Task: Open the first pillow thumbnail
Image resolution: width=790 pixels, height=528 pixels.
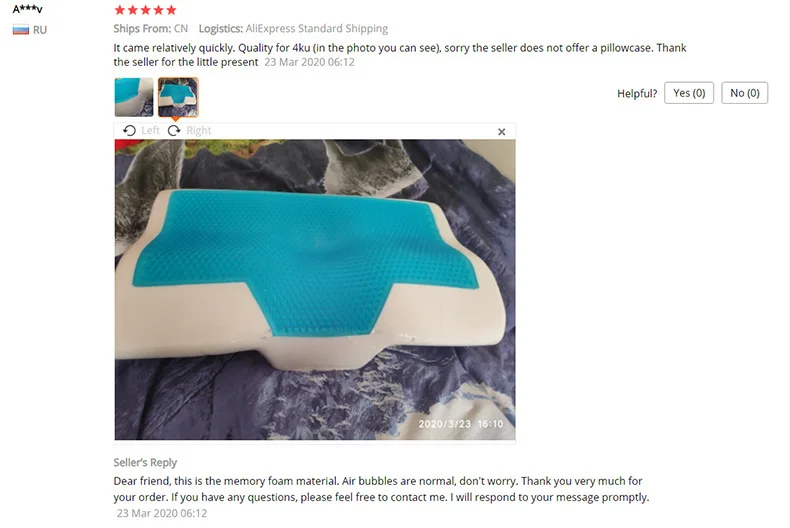Action: point(134,97)
